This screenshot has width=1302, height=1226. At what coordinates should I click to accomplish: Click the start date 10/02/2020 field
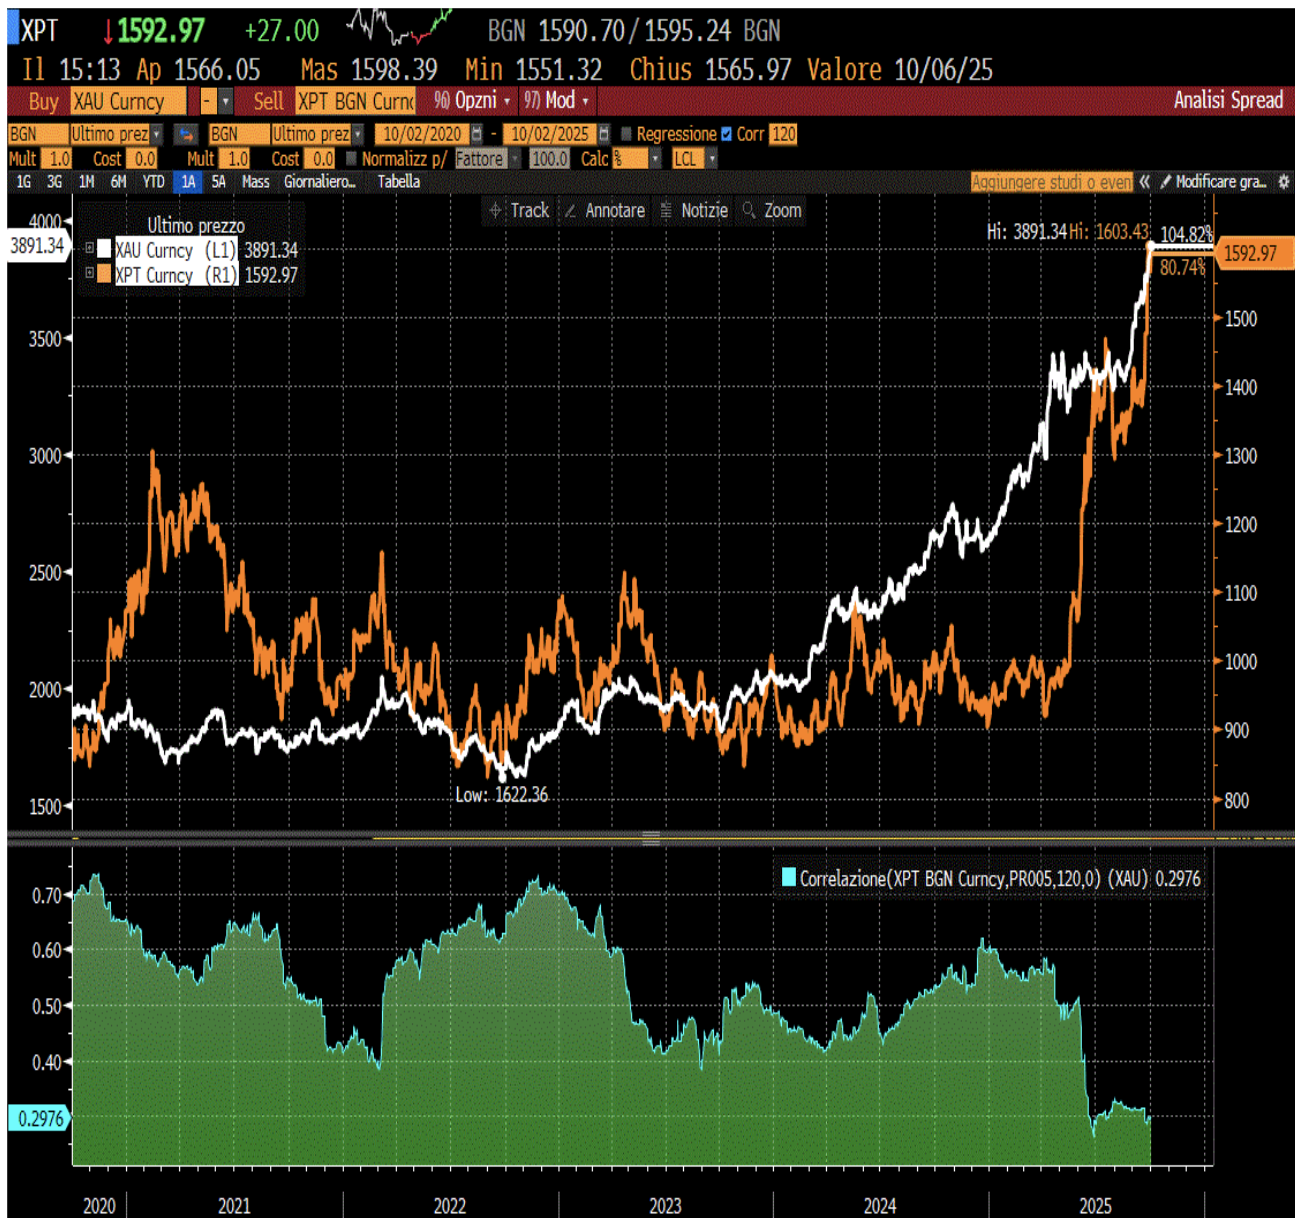(422, 134)
